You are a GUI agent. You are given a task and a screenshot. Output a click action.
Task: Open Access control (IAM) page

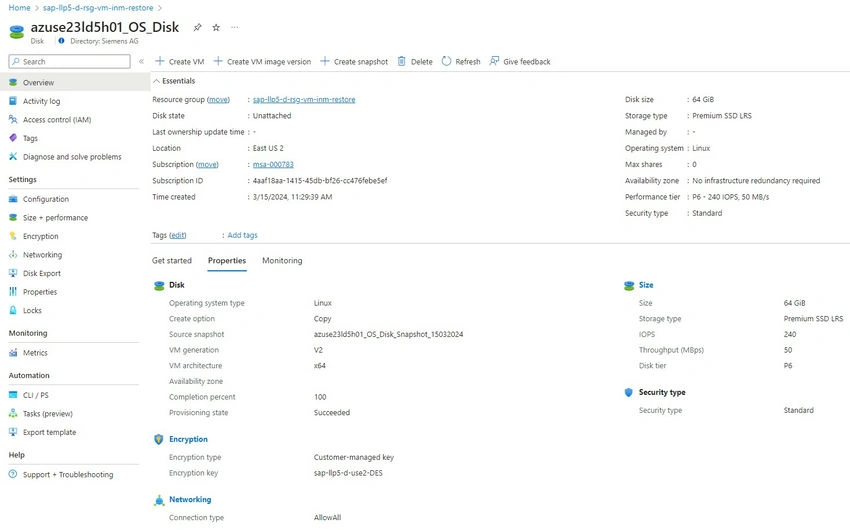57,119
